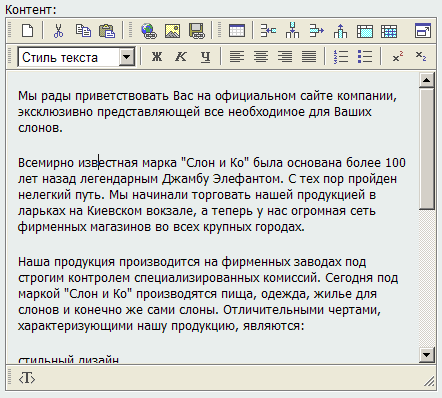Open the Стиль текста dropdown

click(x=76, y=57)
